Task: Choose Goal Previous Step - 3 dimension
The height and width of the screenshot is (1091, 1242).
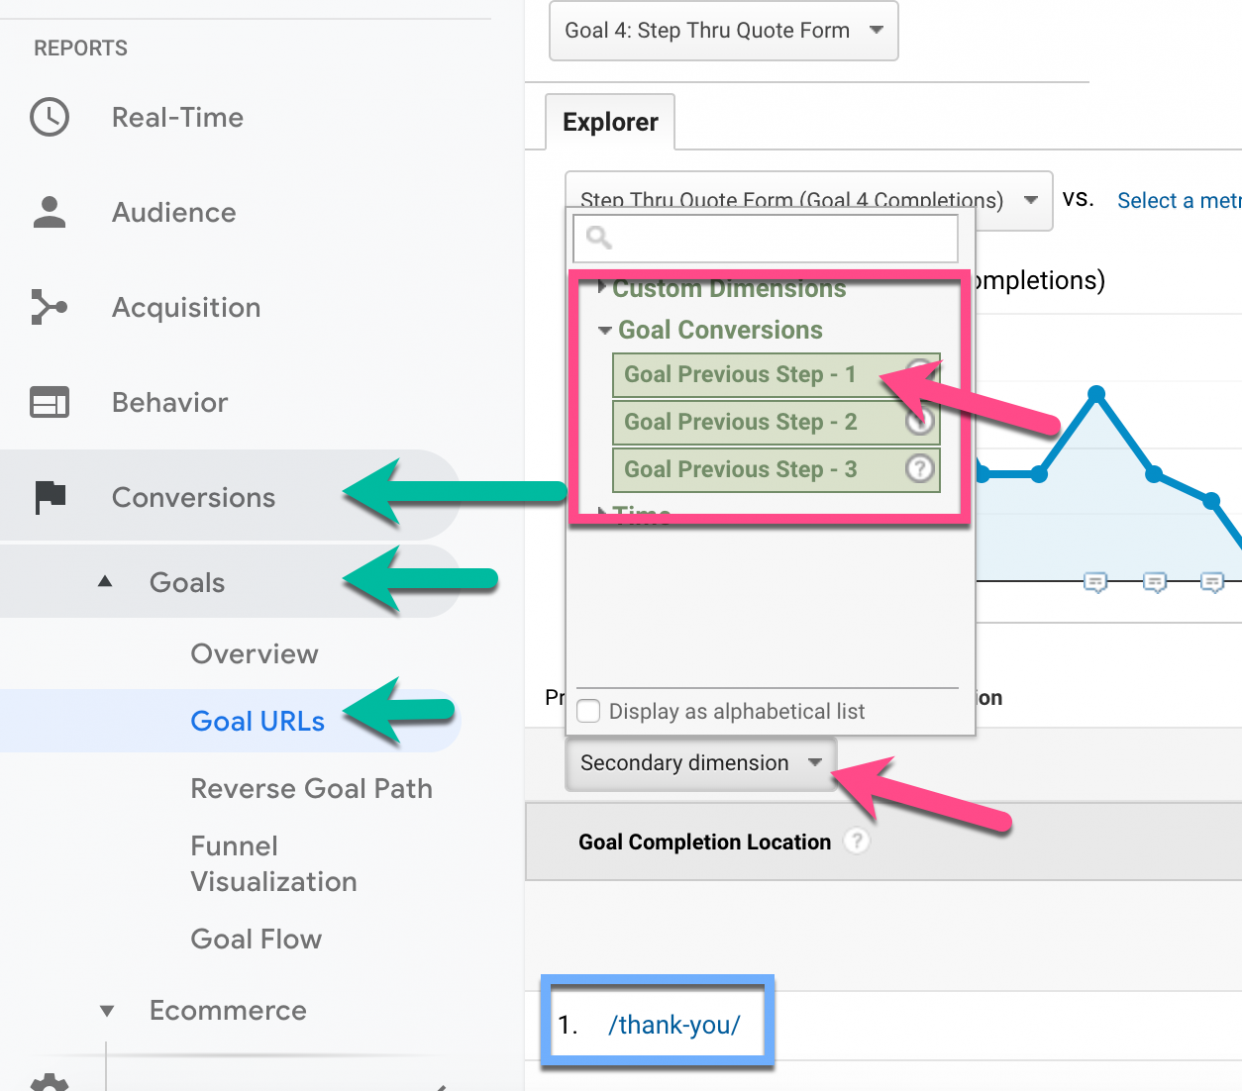Action: click(x=776, y=469)
